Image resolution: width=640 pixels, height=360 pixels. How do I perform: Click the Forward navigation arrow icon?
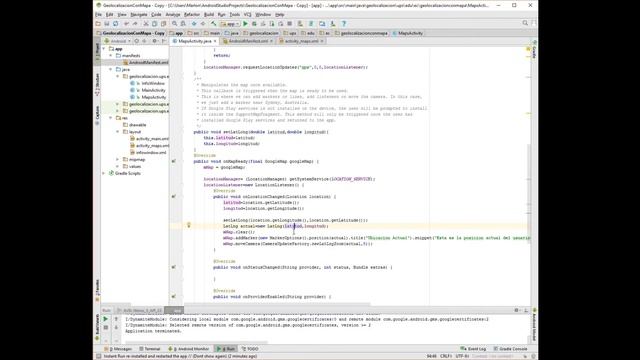pyautogui.click(x=203, y=24)
